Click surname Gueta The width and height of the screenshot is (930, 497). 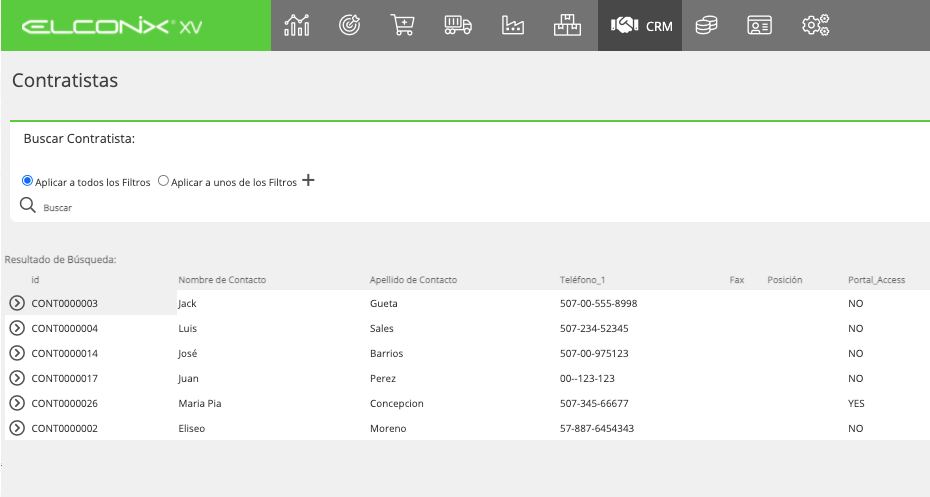click(384, 303)
